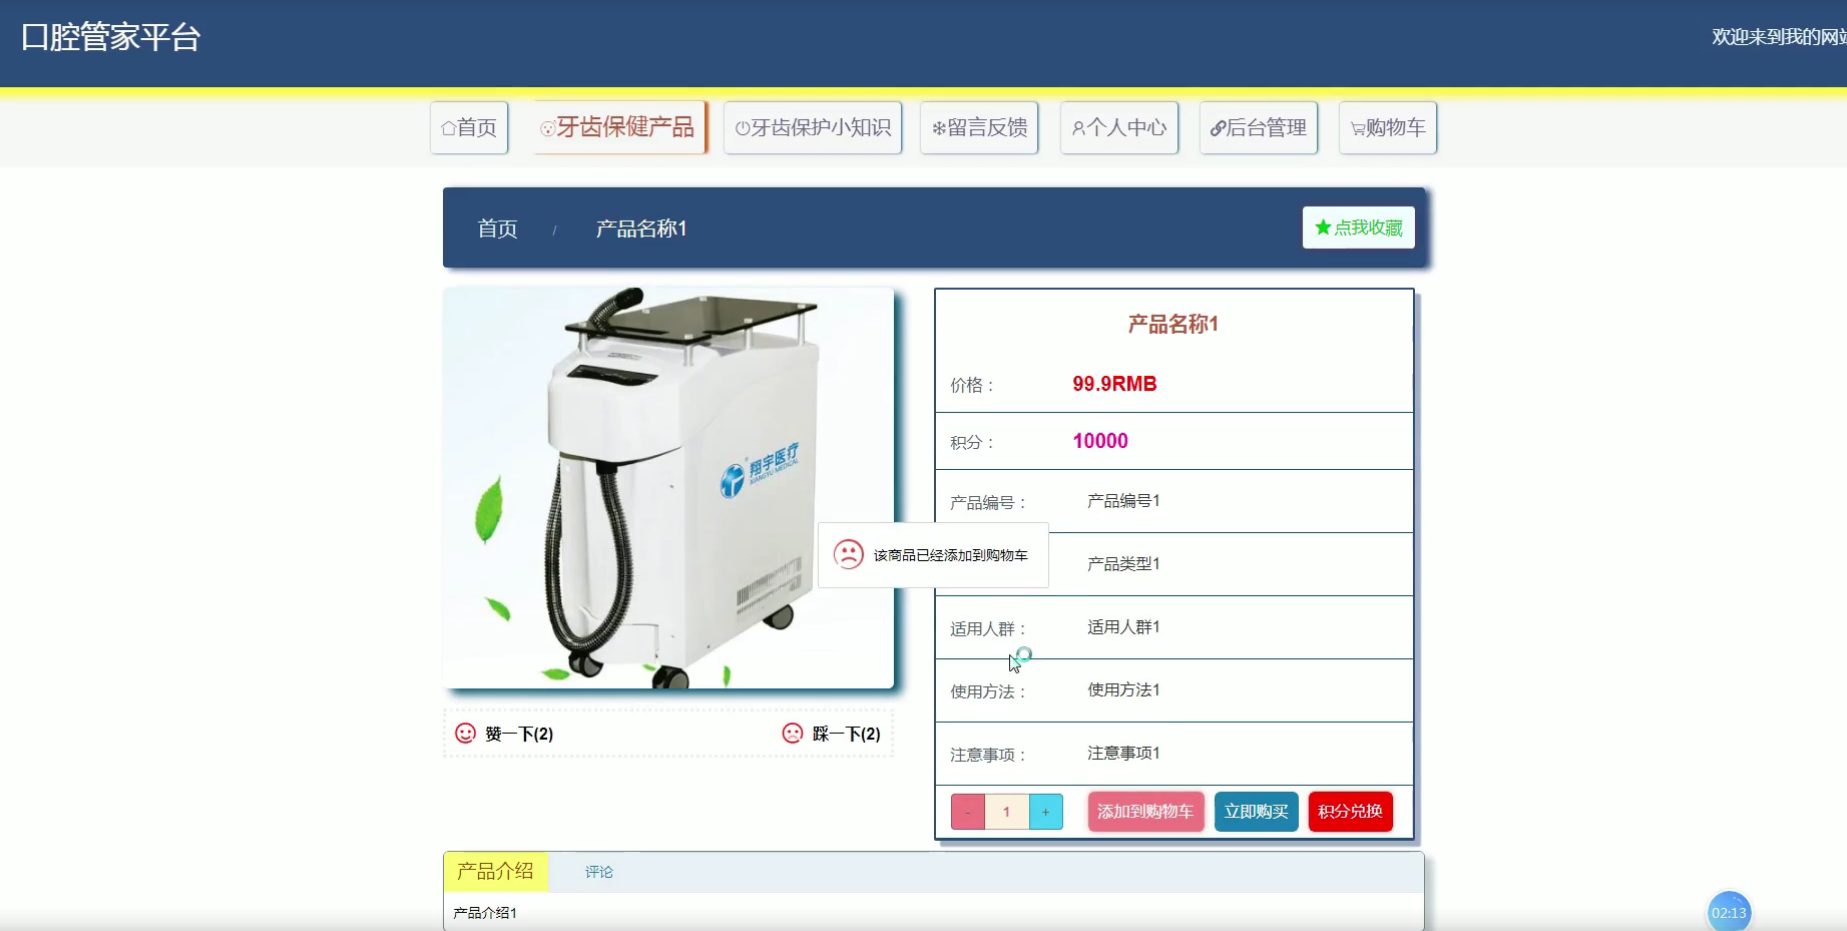This screenshot has height=931, width=1847.
Task: Open 牙齿保护小知识 navigation item
Action: [x=813, y=128]
